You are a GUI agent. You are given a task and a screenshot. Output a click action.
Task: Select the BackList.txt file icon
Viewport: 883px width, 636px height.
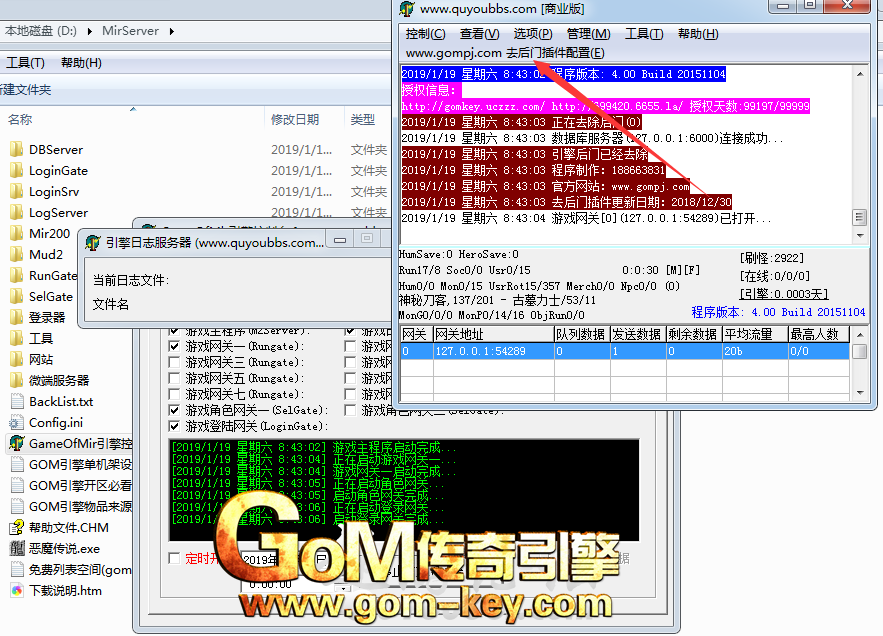(17, 402)
